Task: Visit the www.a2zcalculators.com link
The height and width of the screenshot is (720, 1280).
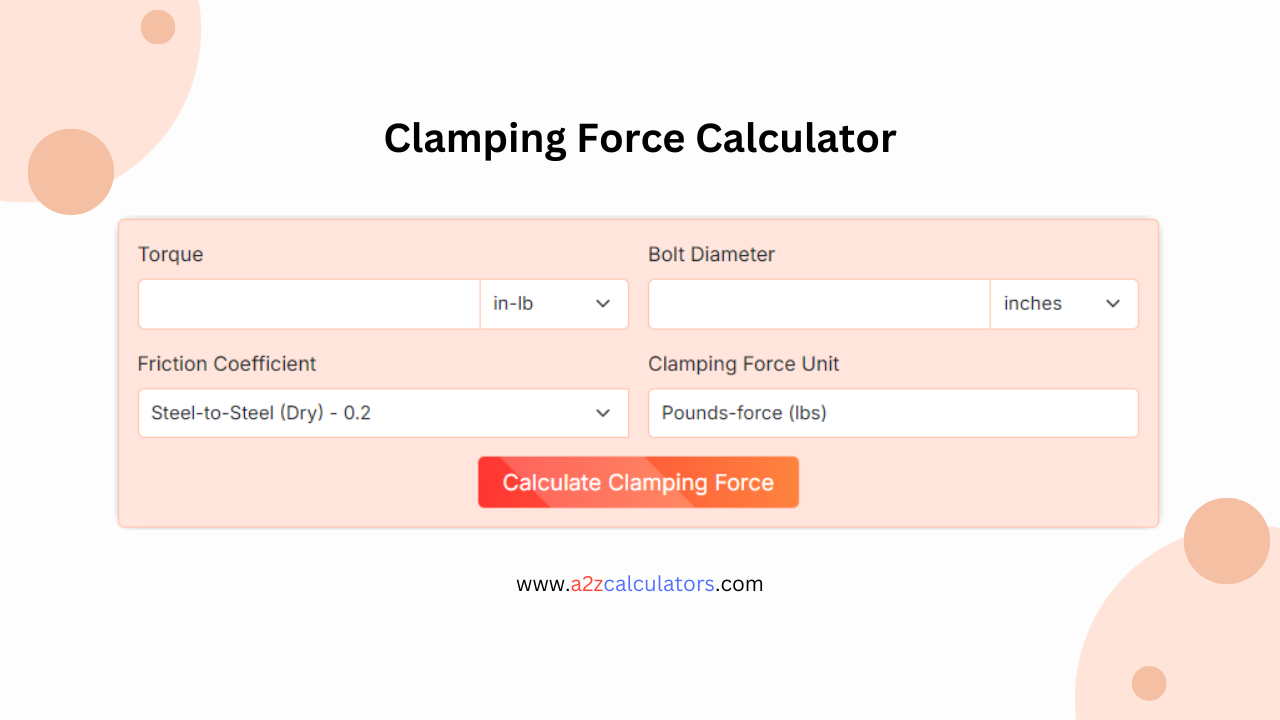Action: click(639, 584)
